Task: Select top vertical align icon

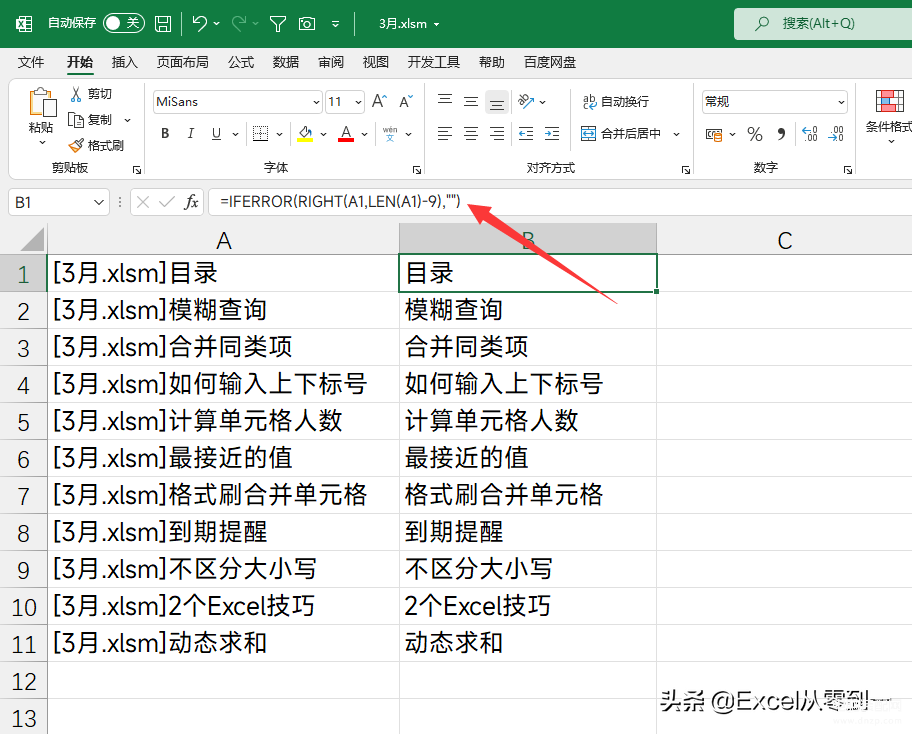Action: click(445, 101)
